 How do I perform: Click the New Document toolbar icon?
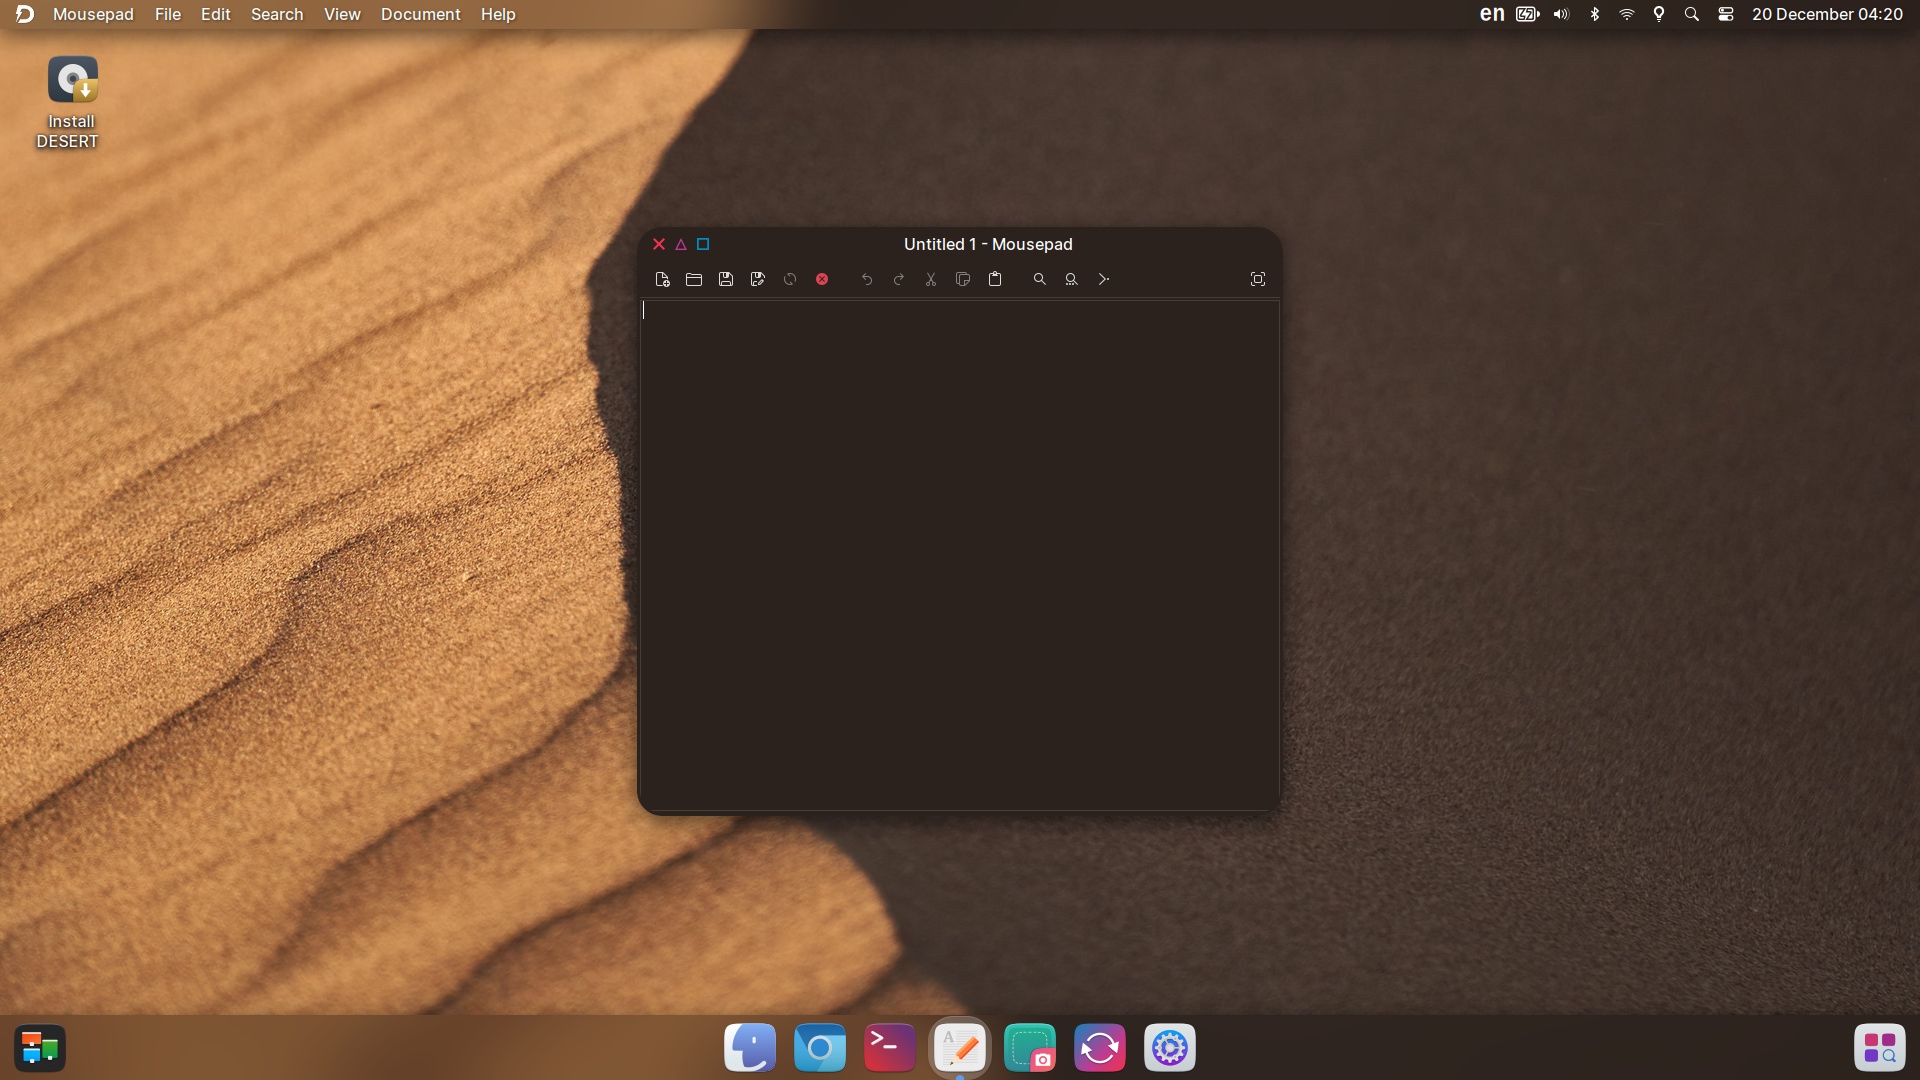(662, 279)
